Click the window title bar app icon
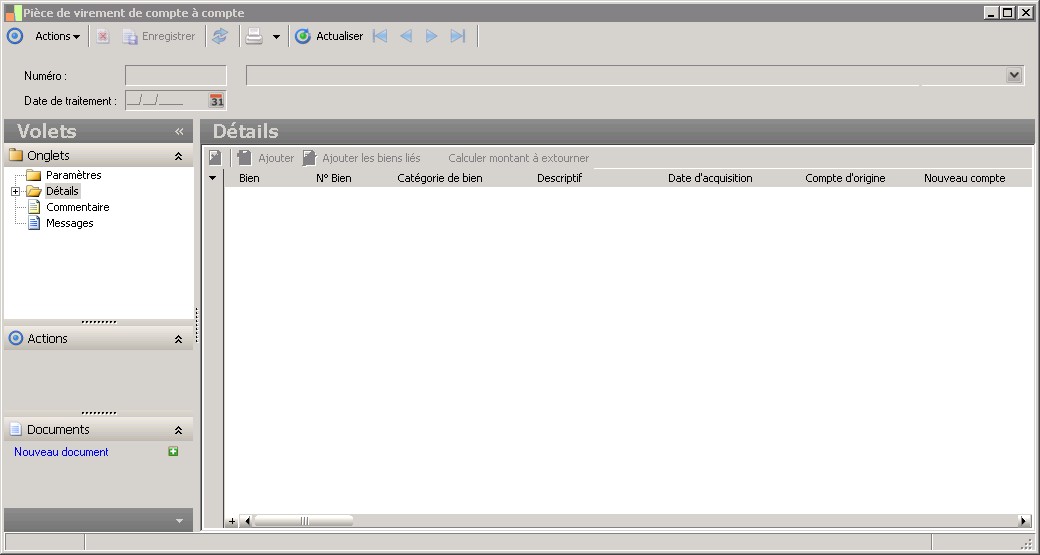This screenshot has height=555, width=1040. [13, 13]
